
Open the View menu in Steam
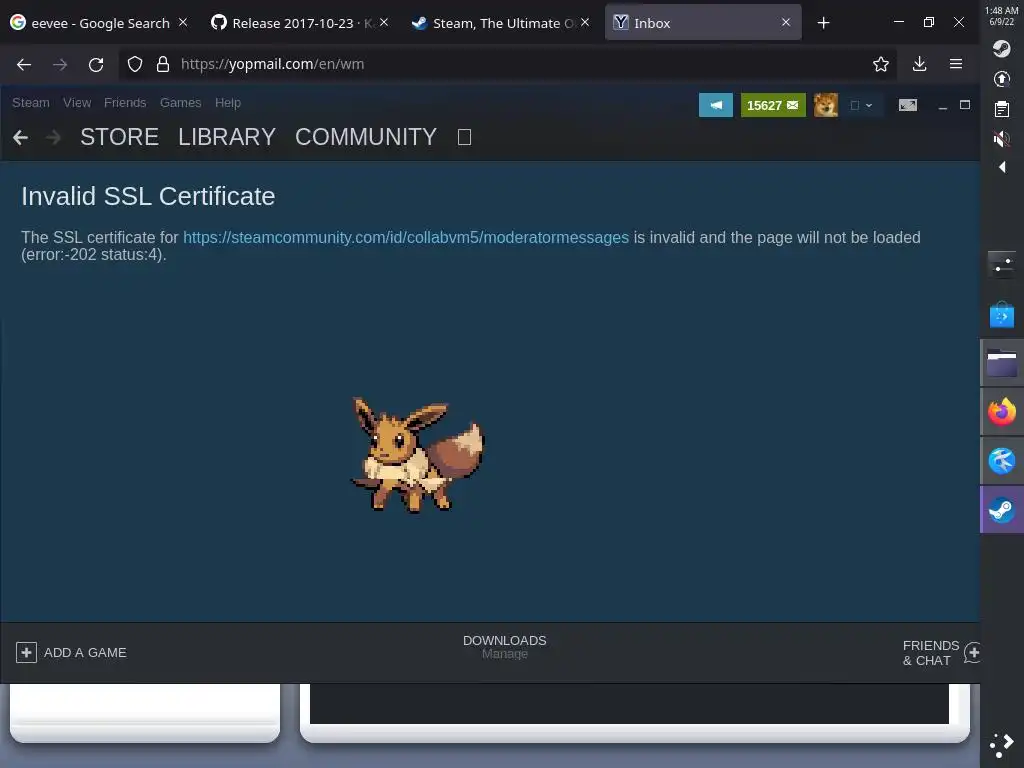click(x=77, y=103)
